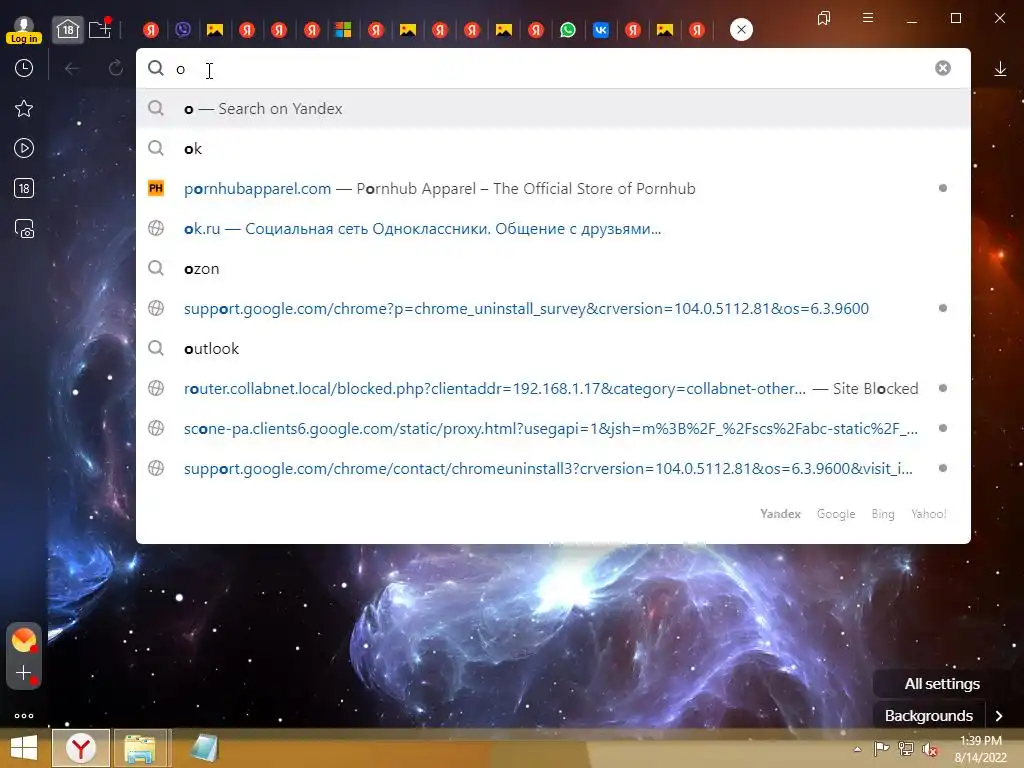Image resolution: width=1024 pixels, height=768 pixels.
Task: Remove router.collabnet.local suggestion via its dot
Action: point(942,388)
